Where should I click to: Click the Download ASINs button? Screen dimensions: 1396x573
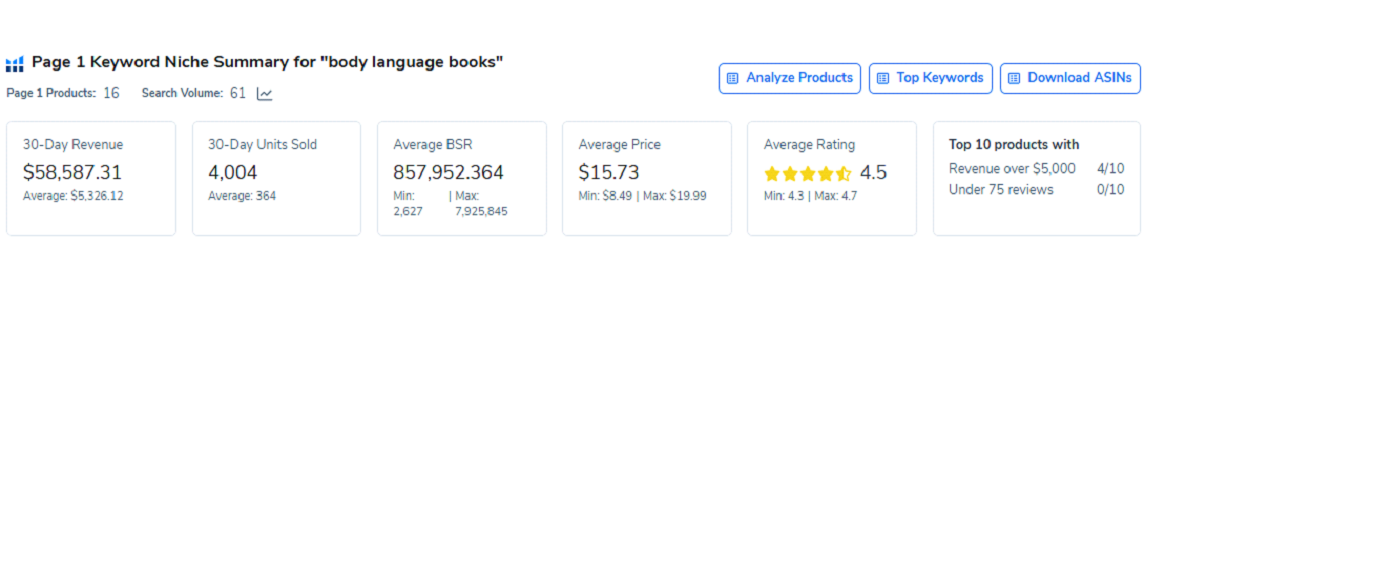pyautogui.click(x=1070, y=78)
